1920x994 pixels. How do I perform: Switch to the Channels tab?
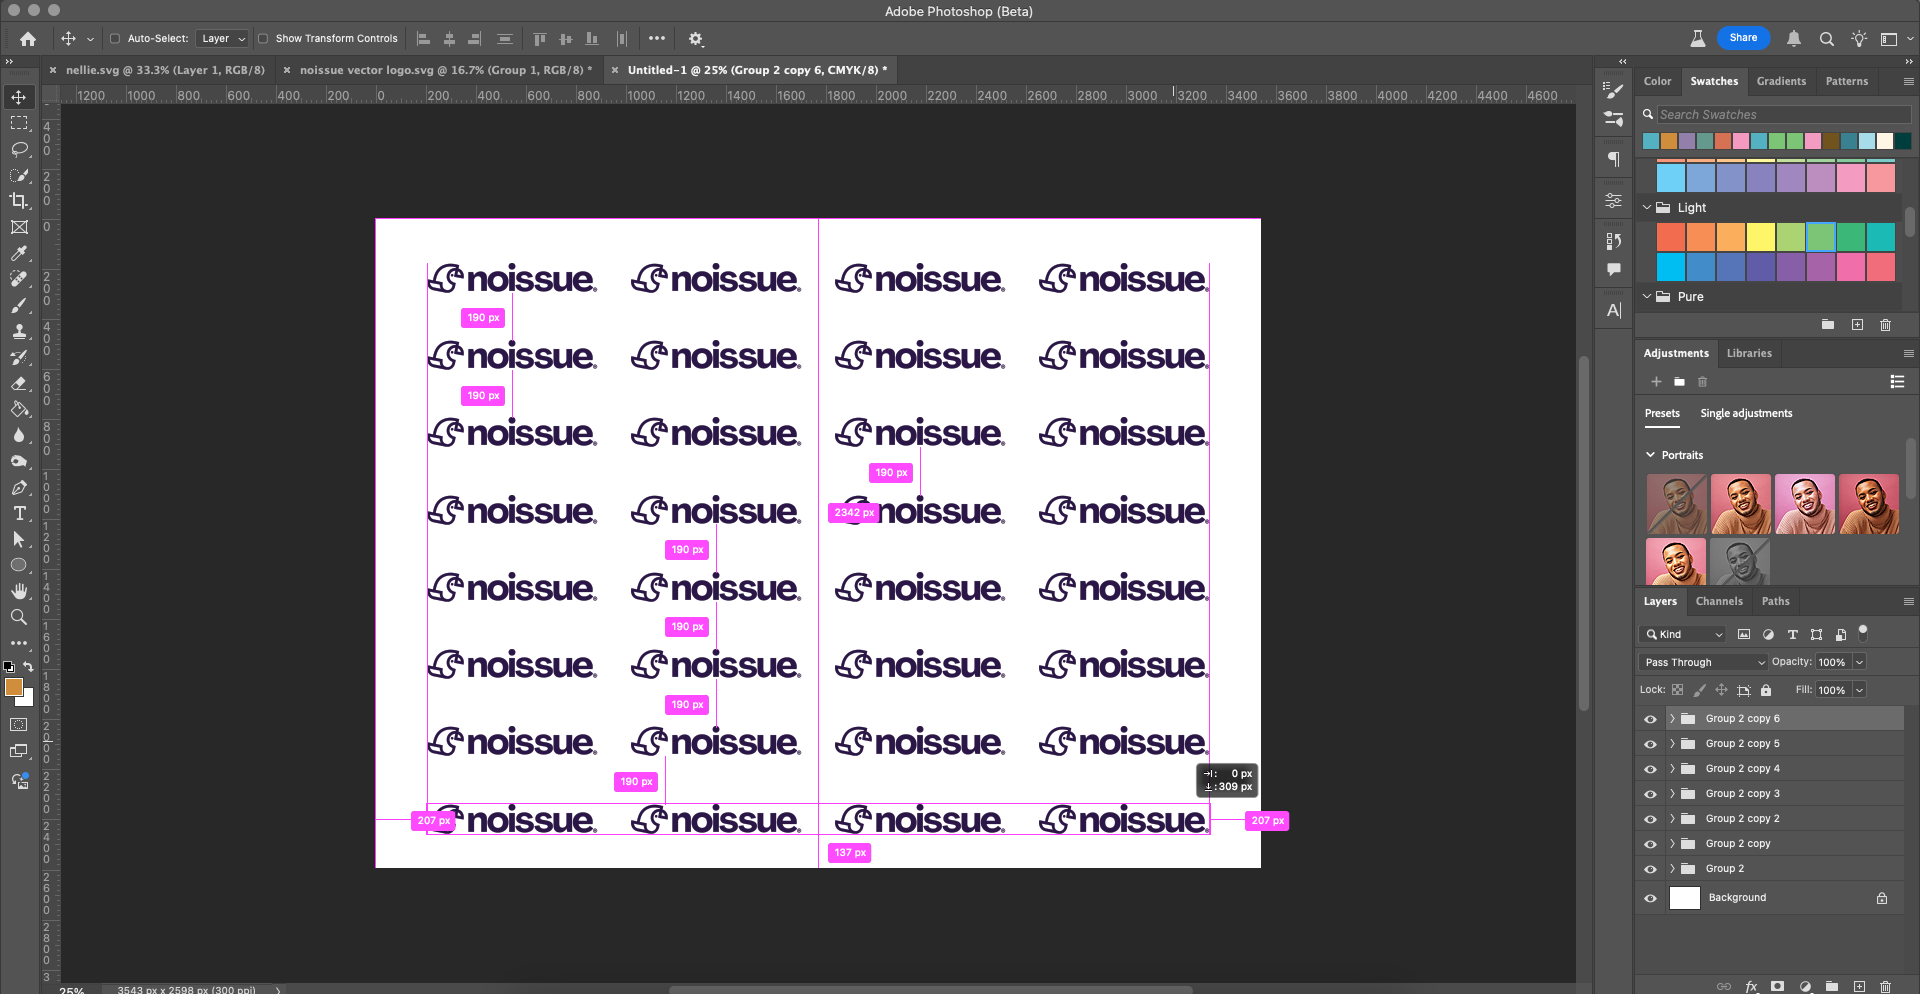click(x=1719, y=601)
